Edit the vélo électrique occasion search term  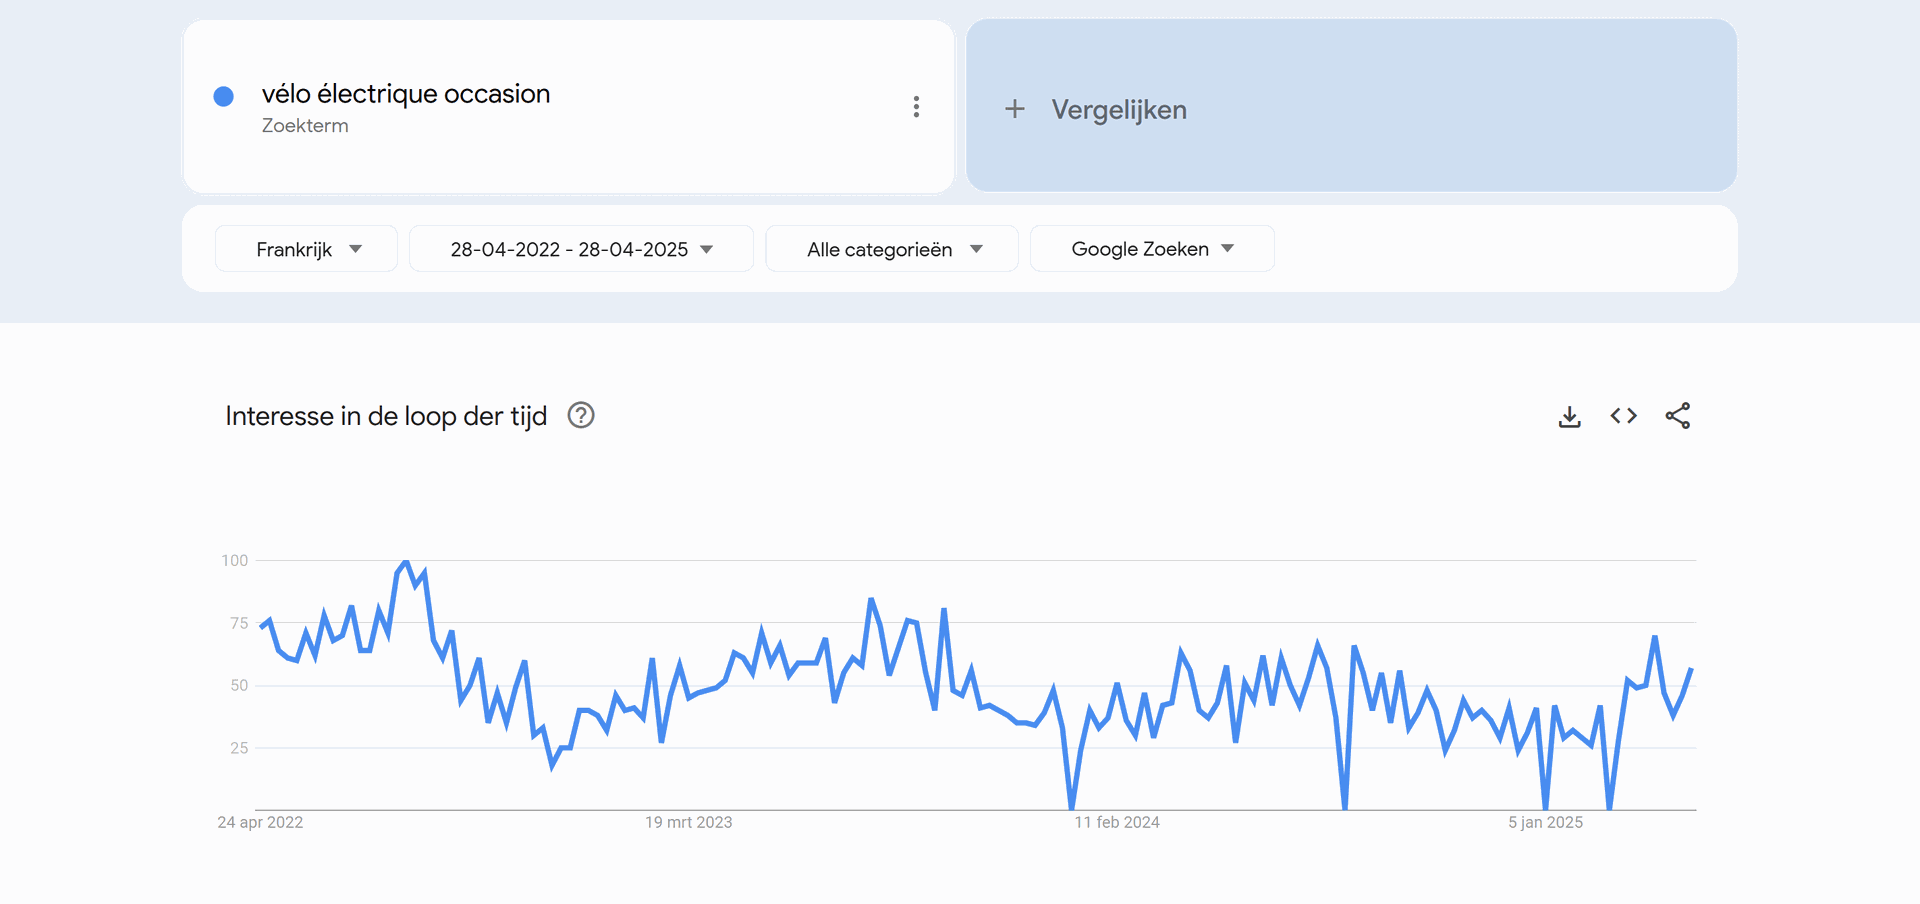click(x=406, y=94)
